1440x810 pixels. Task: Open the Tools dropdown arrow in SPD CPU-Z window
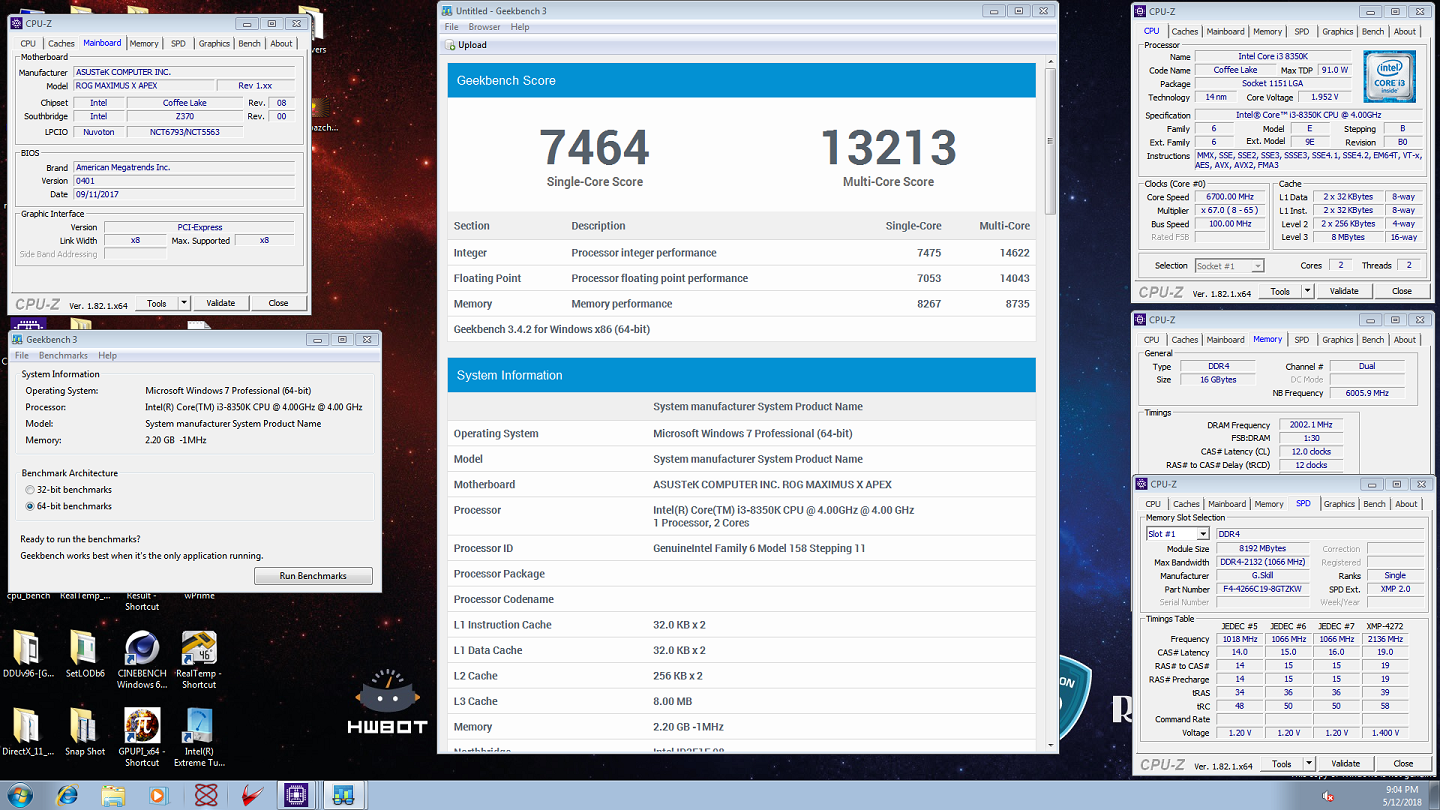coord(1307,763)
